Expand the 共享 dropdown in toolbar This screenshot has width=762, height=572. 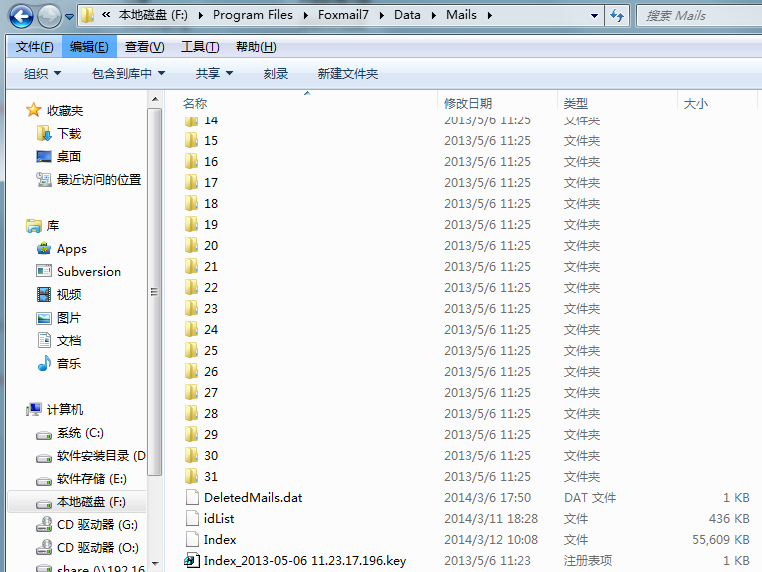click(x=214, y=74)
